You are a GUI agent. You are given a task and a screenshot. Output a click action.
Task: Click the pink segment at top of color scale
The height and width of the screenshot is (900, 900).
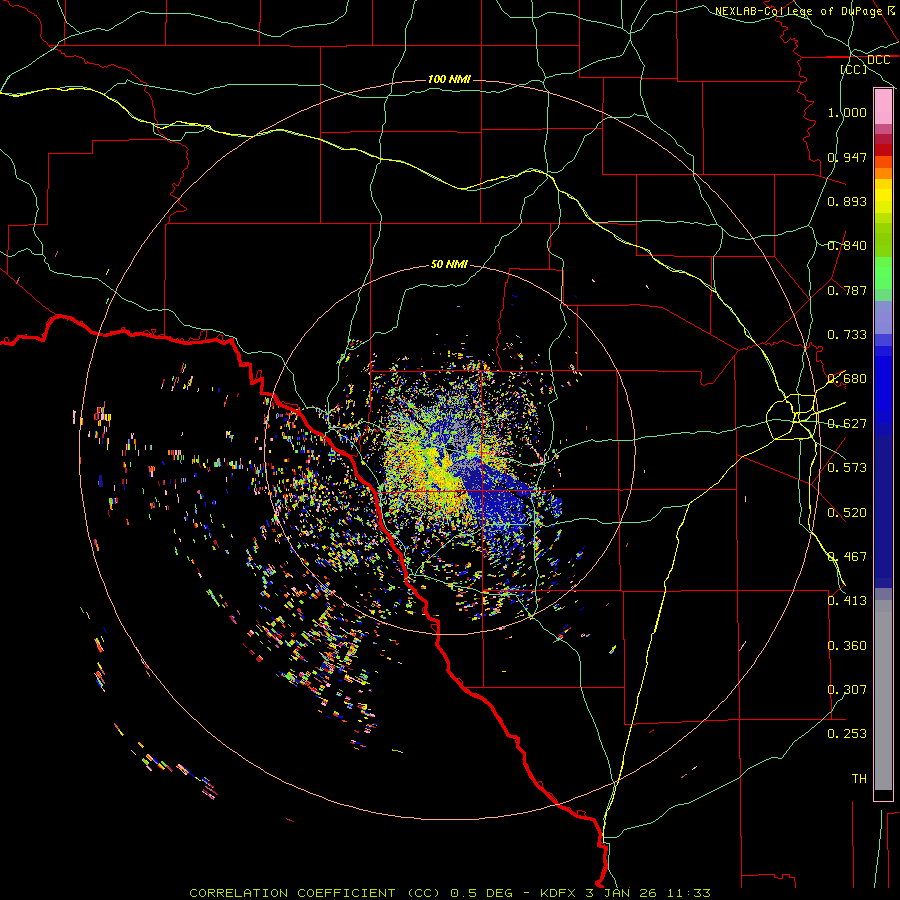click(x=883, y=107)
